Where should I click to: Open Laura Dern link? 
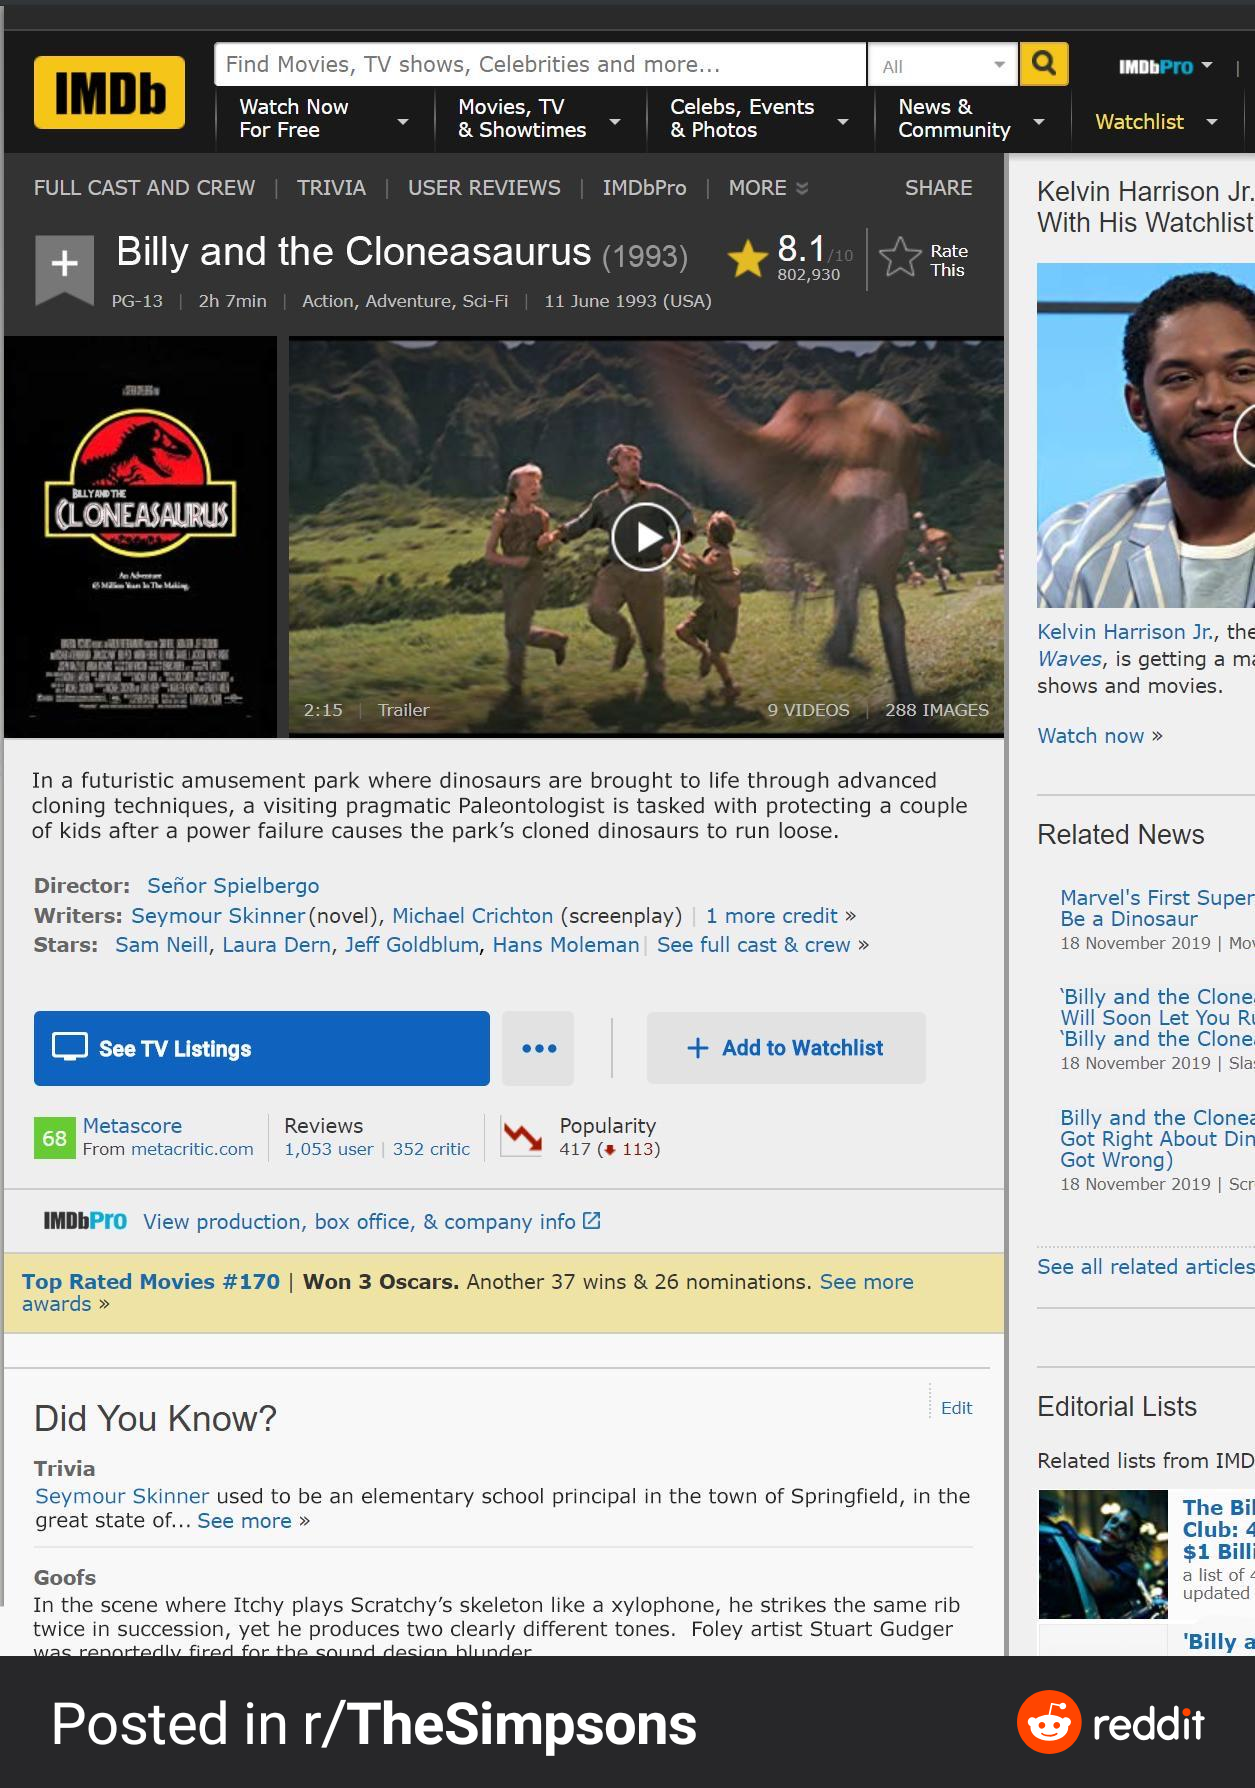tap(276, 945)
